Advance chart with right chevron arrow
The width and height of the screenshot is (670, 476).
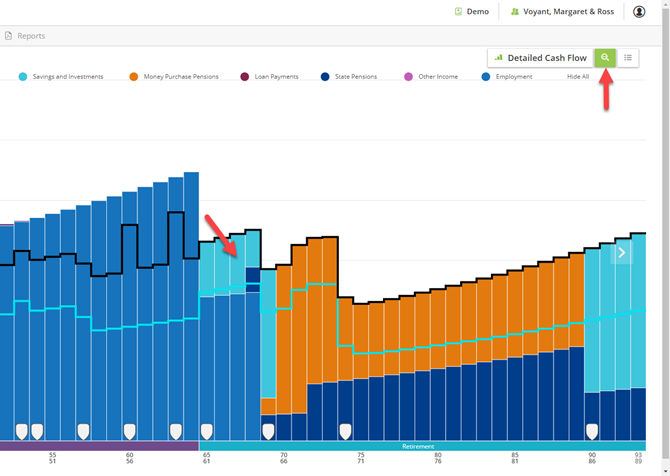coord(622,253)
